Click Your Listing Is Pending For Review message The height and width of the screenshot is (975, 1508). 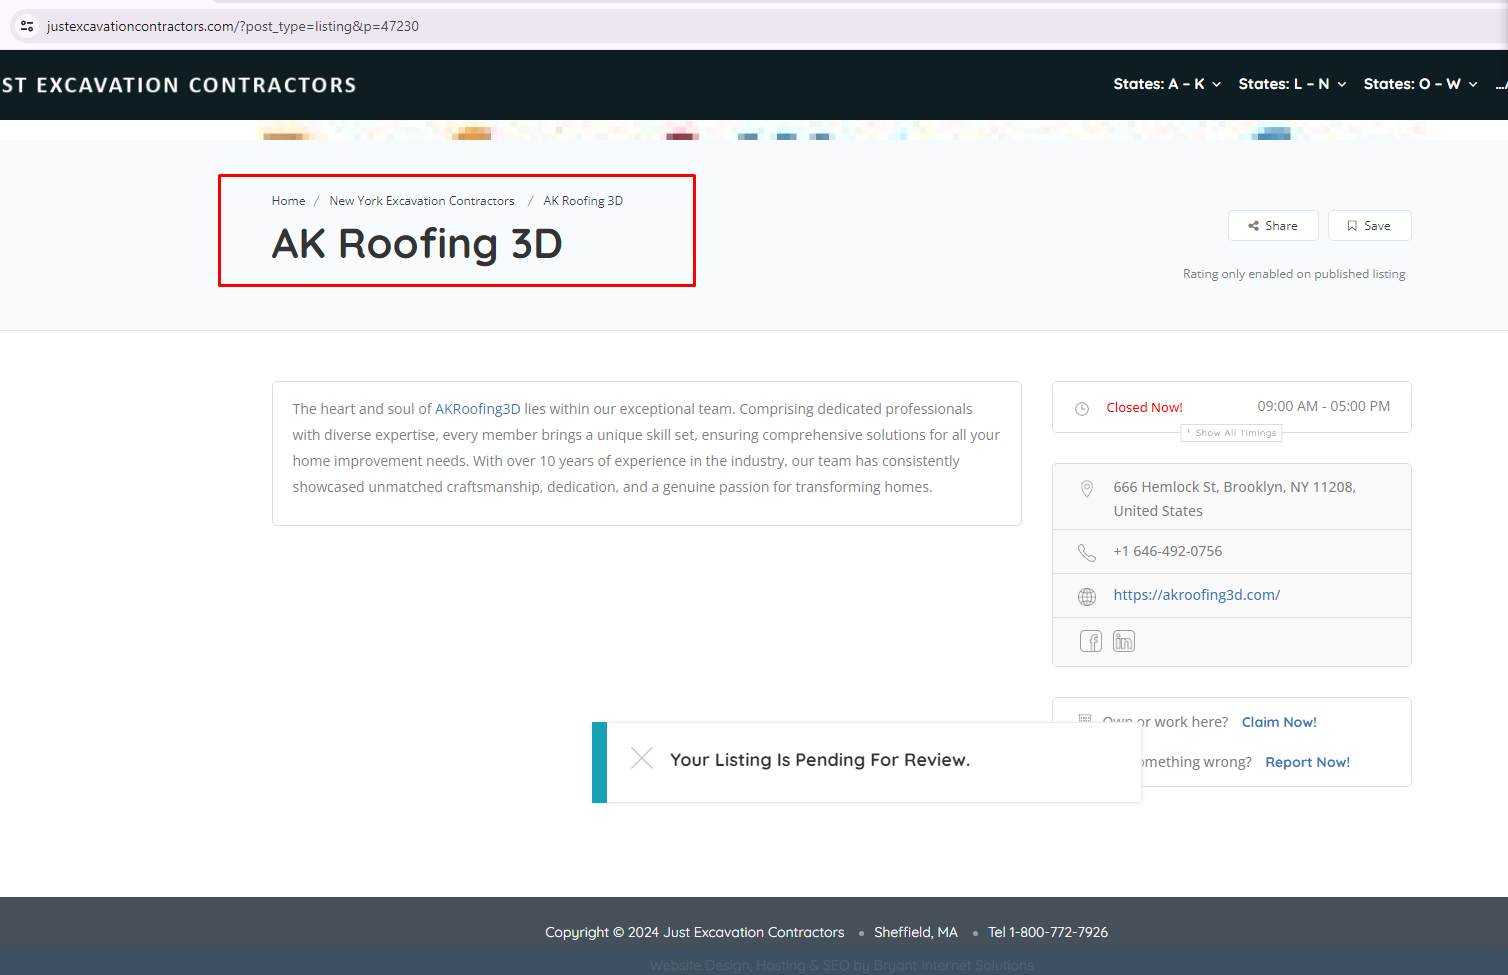tap(820, 760)
